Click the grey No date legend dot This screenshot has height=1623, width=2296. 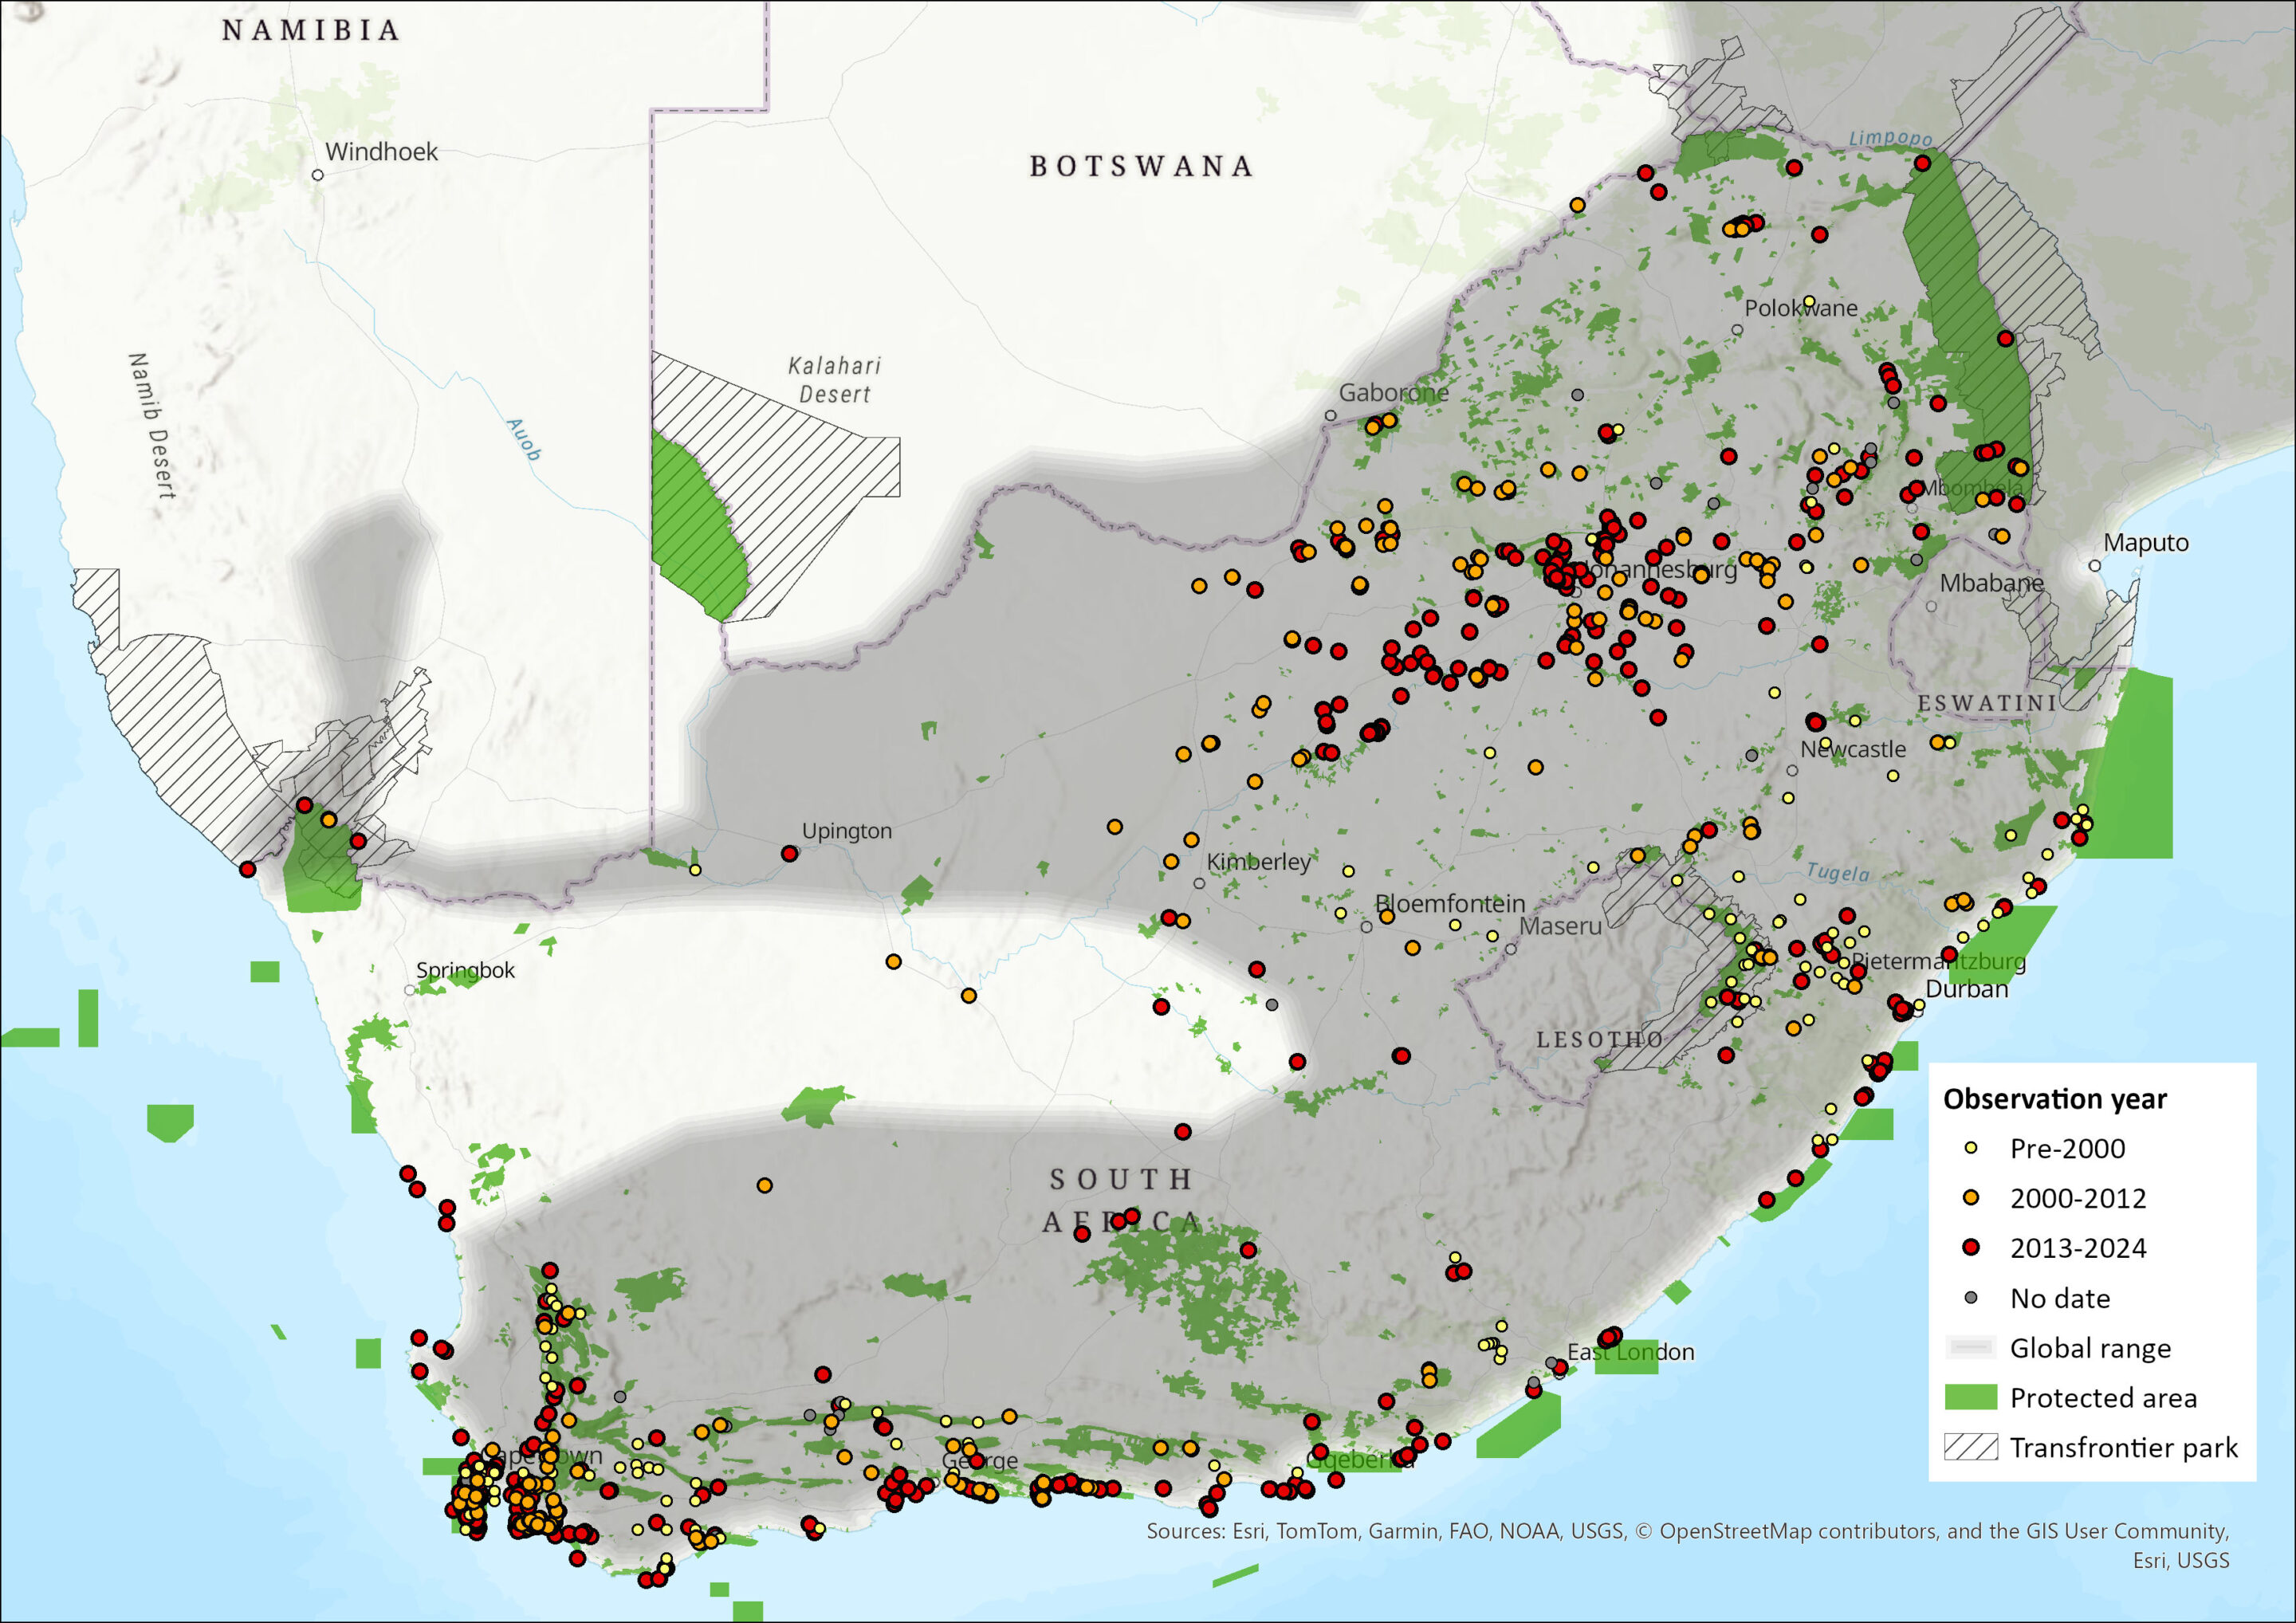(1971, 1297)
